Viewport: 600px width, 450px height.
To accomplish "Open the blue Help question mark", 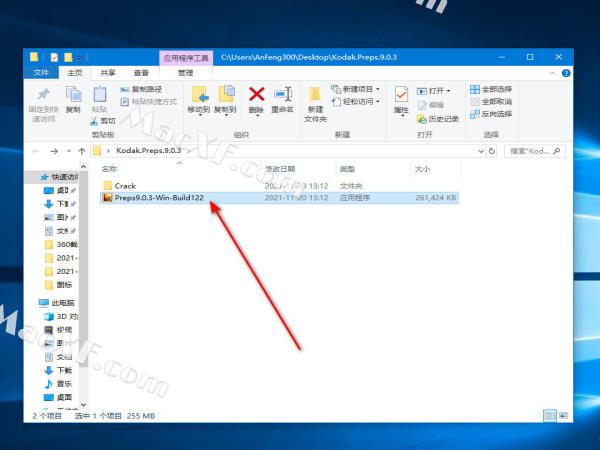I will tap(566, 73).
